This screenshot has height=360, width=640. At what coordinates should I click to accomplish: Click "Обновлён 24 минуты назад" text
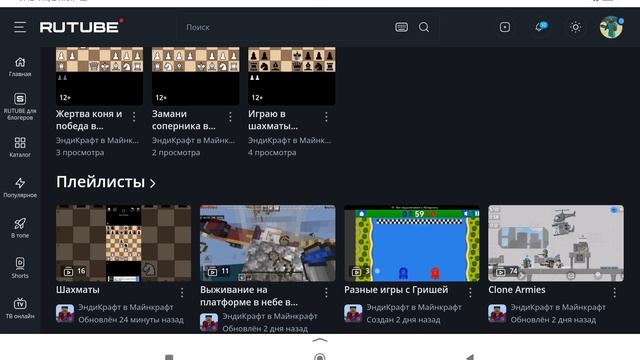click(x=131, y=320)
